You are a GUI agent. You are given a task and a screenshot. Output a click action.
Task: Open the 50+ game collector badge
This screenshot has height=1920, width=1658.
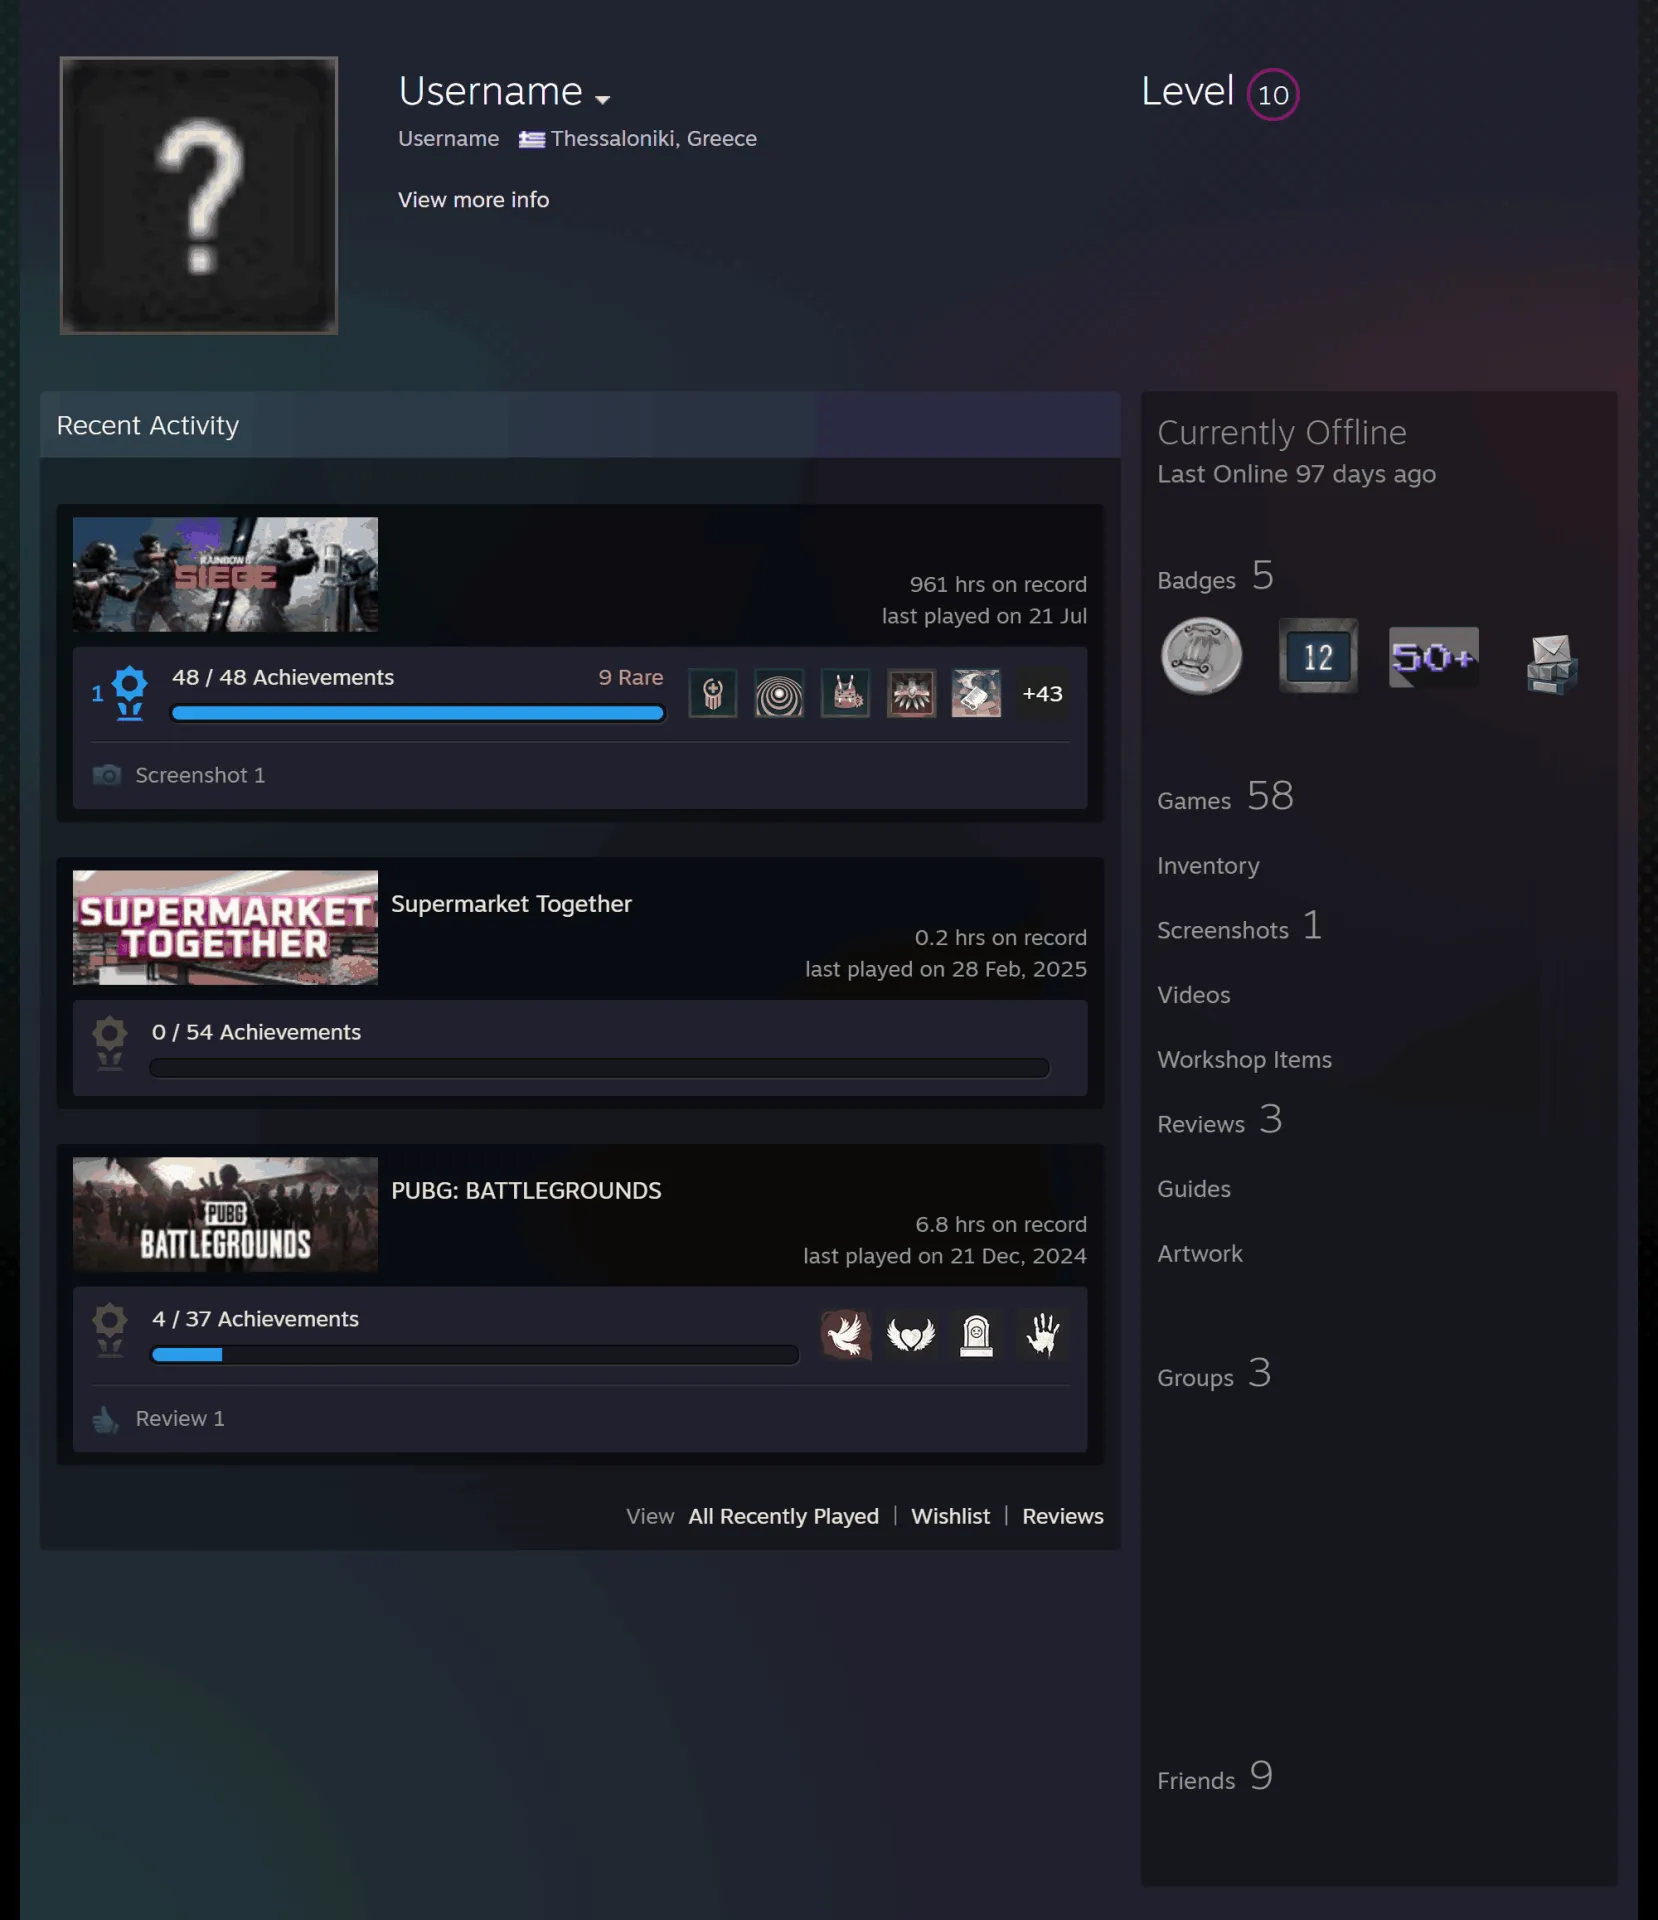pyautogui.click(x=1433, y=657)
